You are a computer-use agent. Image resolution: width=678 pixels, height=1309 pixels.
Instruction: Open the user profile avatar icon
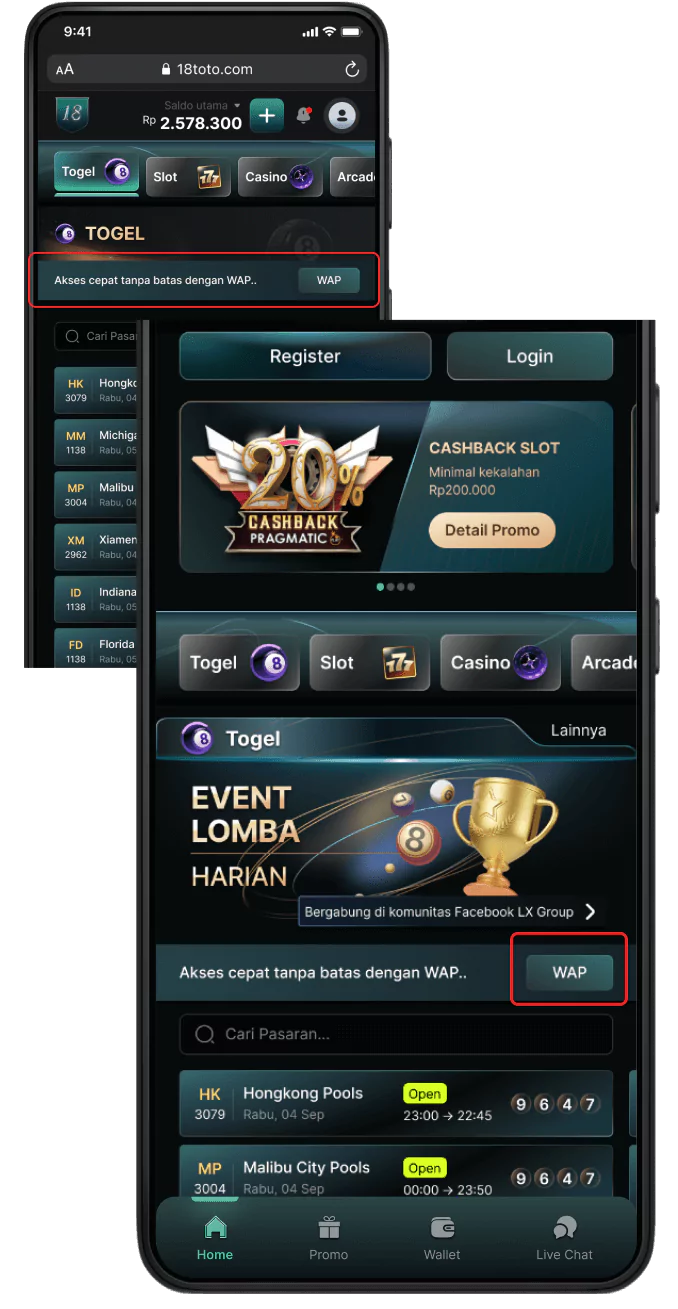[342, 116]
